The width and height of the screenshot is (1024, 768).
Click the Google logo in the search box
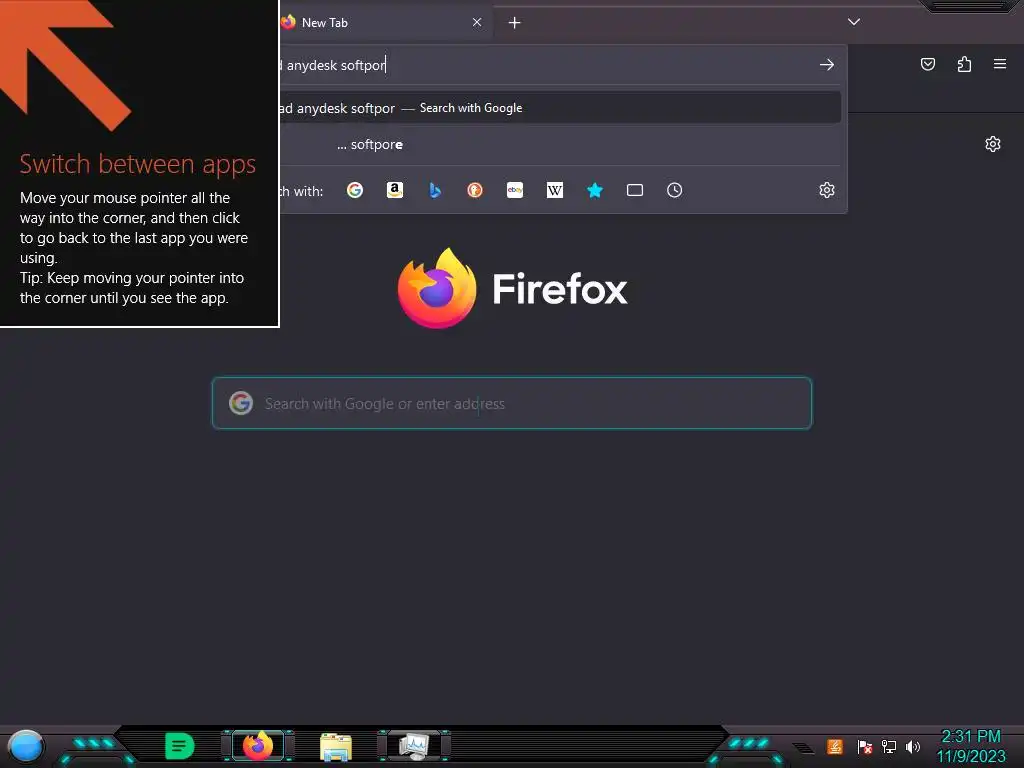coord(241,403)
